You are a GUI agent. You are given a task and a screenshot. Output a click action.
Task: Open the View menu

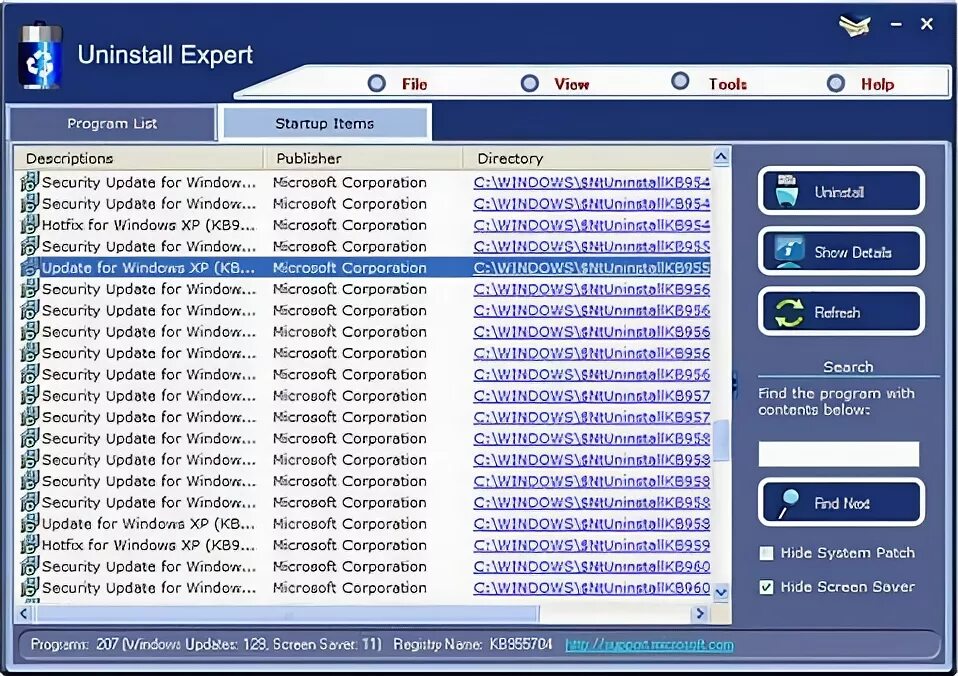click(570, 84)
